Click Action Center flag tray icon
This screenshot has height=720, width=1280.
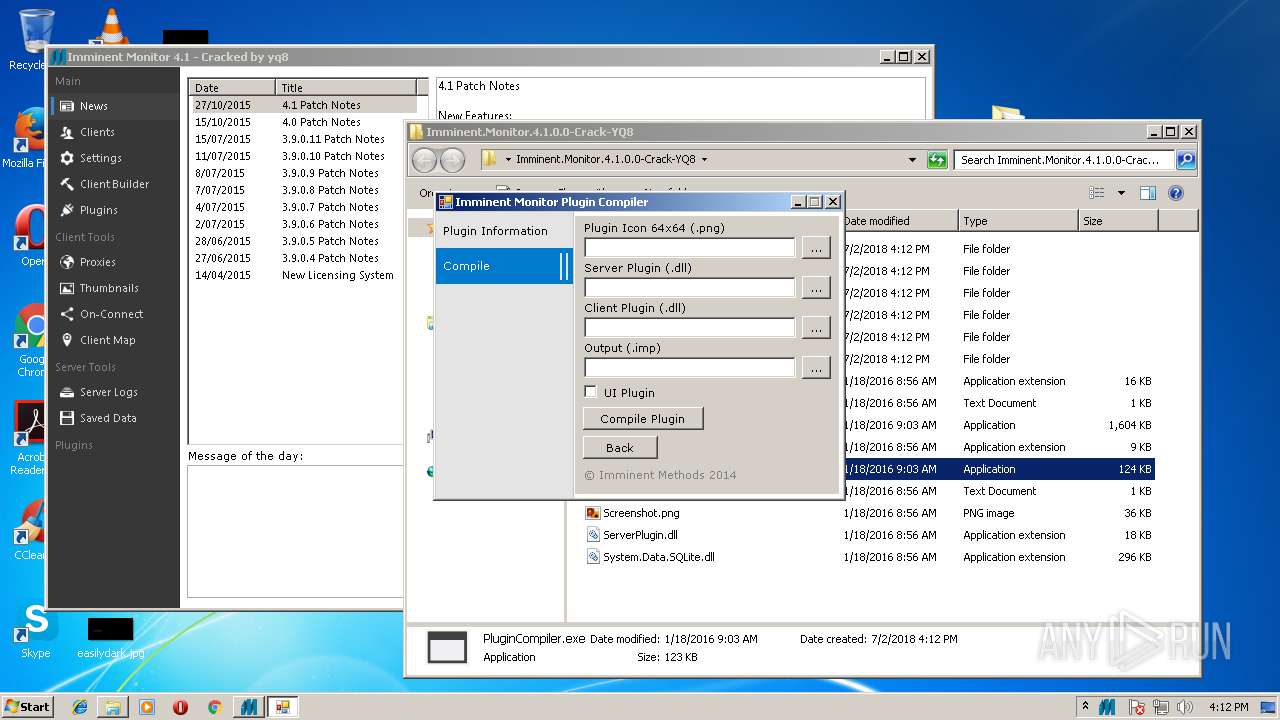tap(1137, 707)
